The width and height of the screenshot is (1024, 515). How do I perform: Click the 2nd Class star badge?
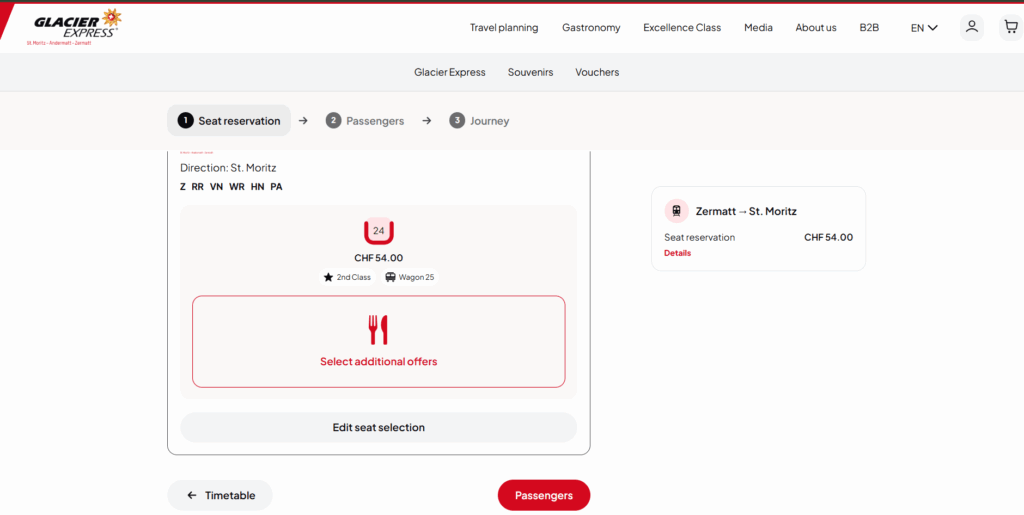click(347, 277)
